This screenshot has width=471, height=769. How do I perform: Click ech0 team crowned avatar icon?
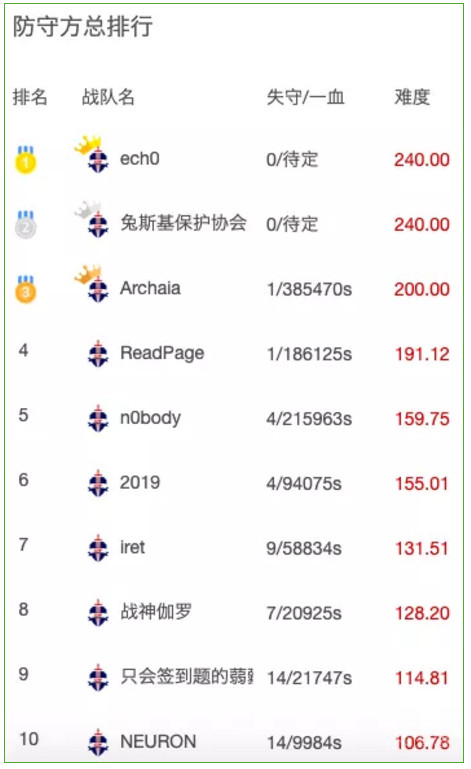point(92,154)
